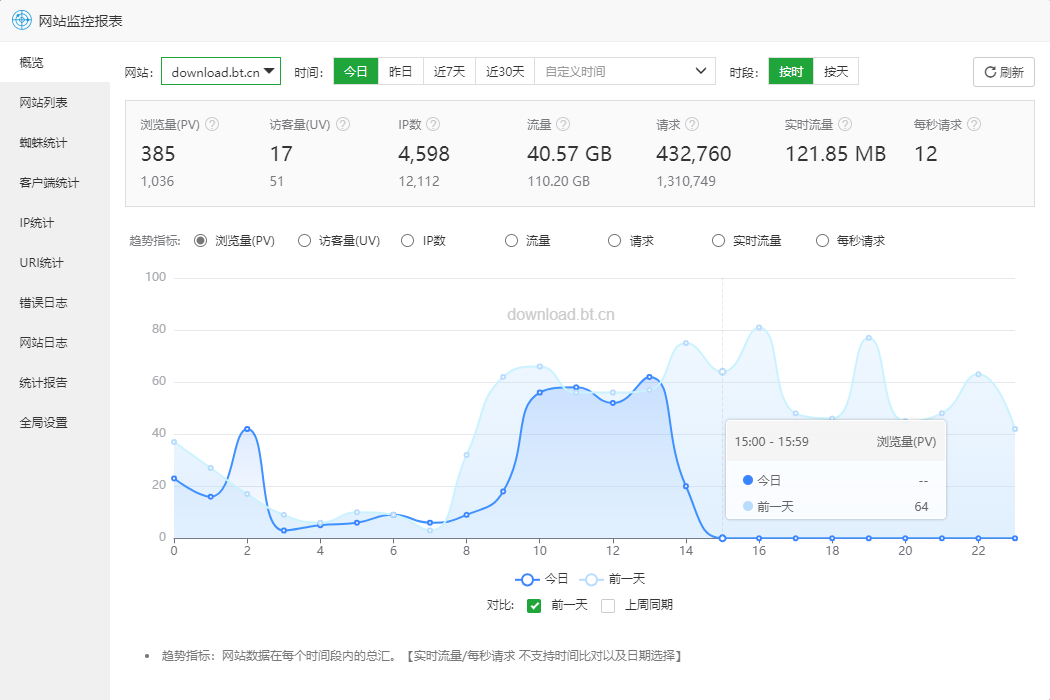Toggle 今日 series in chart legend
The width and height of the screenshot is (1050, 700).
pos(542,579)
